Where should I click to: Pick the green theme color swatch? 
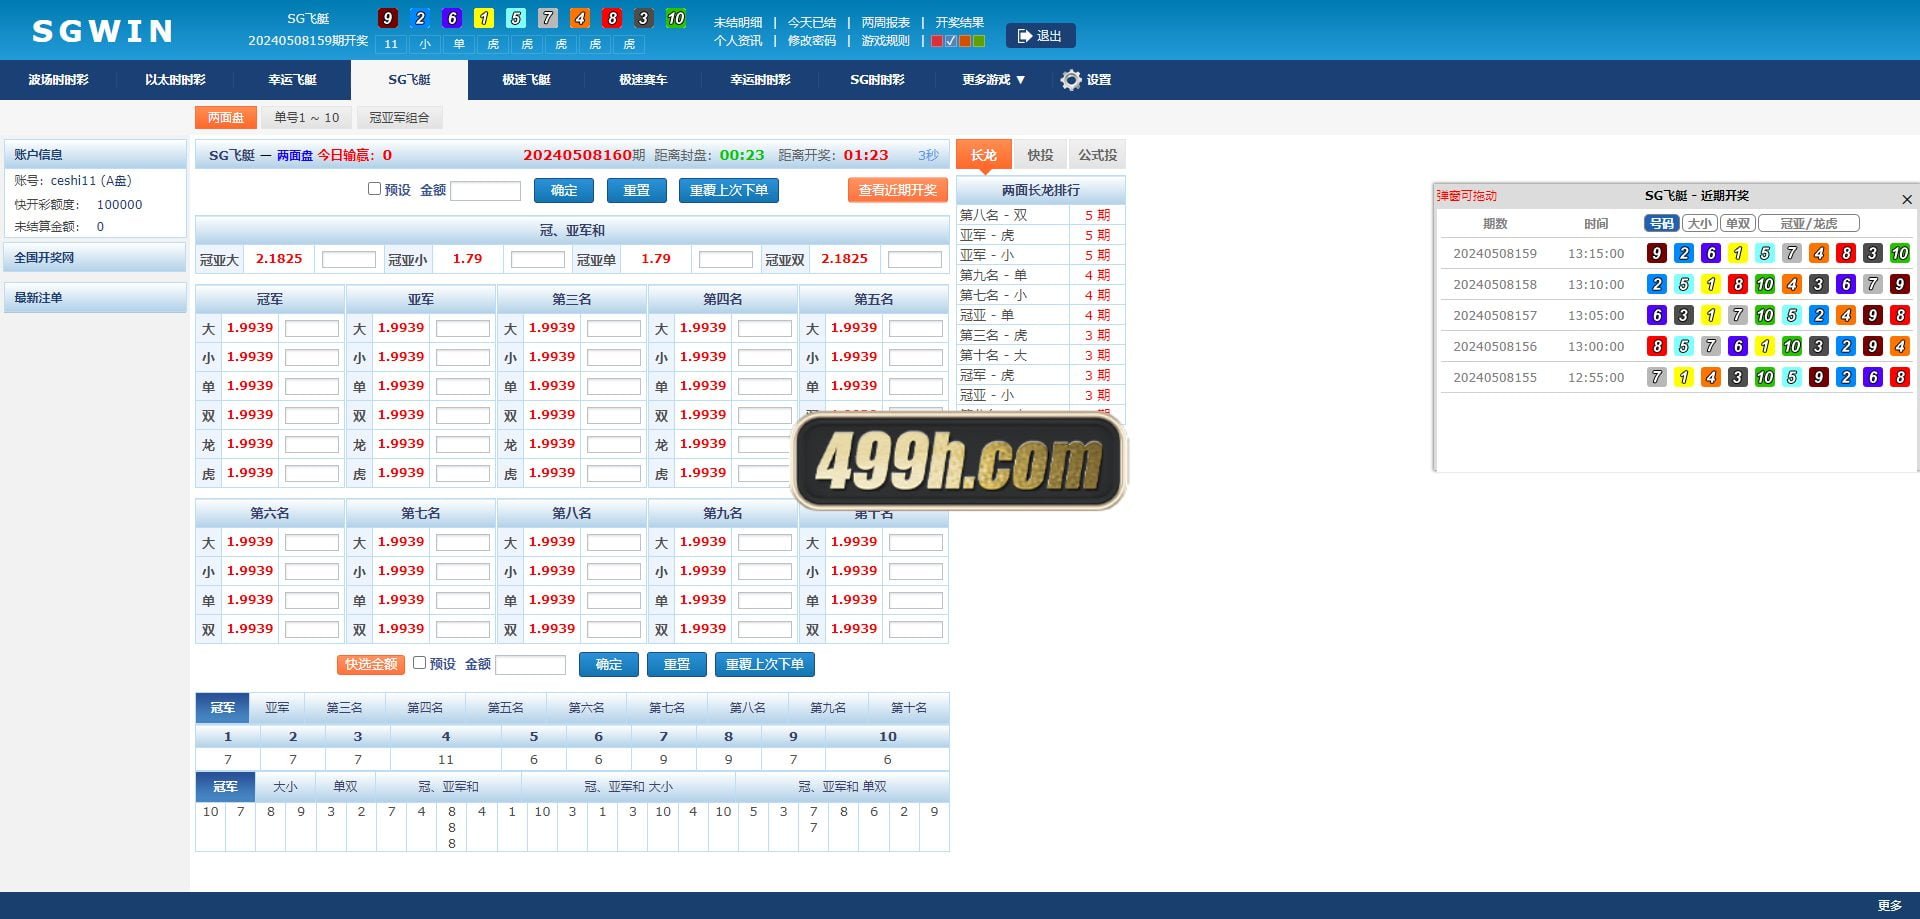tap(979, 41)
